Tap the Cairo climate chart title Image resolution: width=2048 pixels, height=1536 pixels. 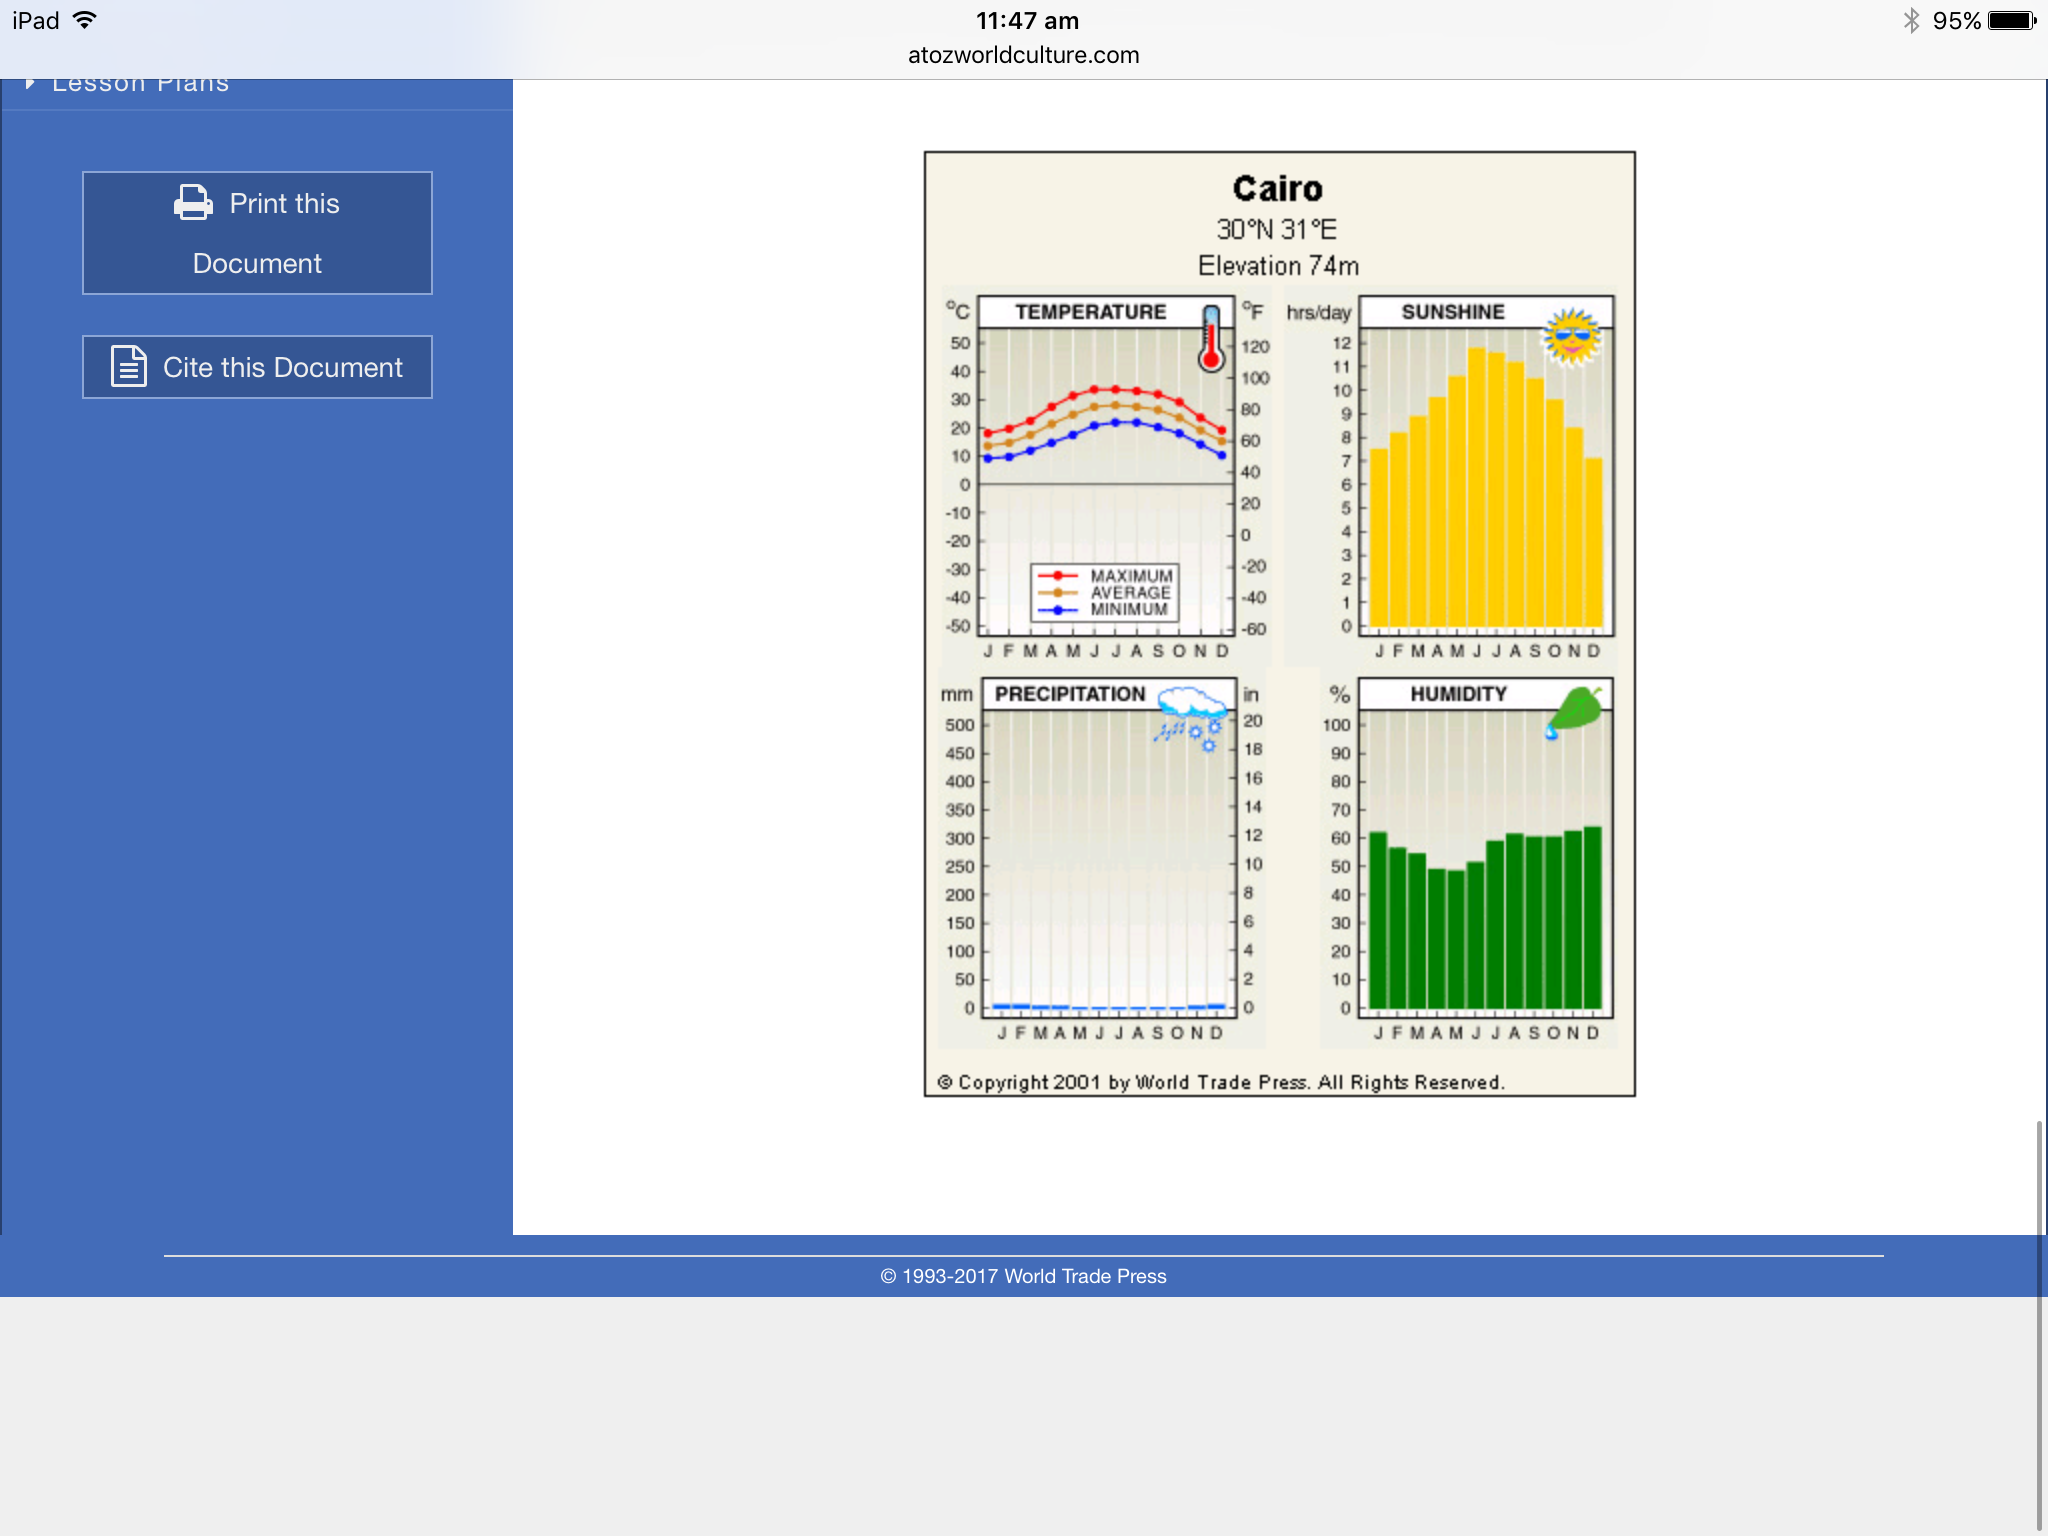[x=1277, y=188]
